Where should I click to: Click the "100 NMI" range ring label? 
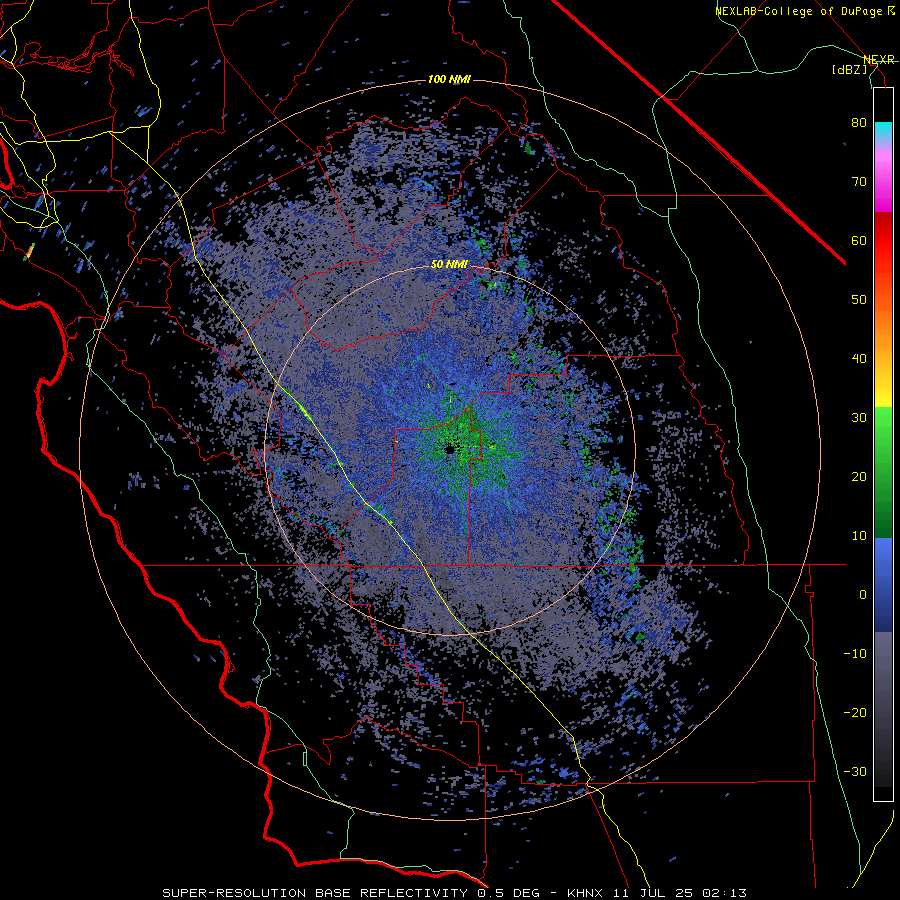[449, 79]
